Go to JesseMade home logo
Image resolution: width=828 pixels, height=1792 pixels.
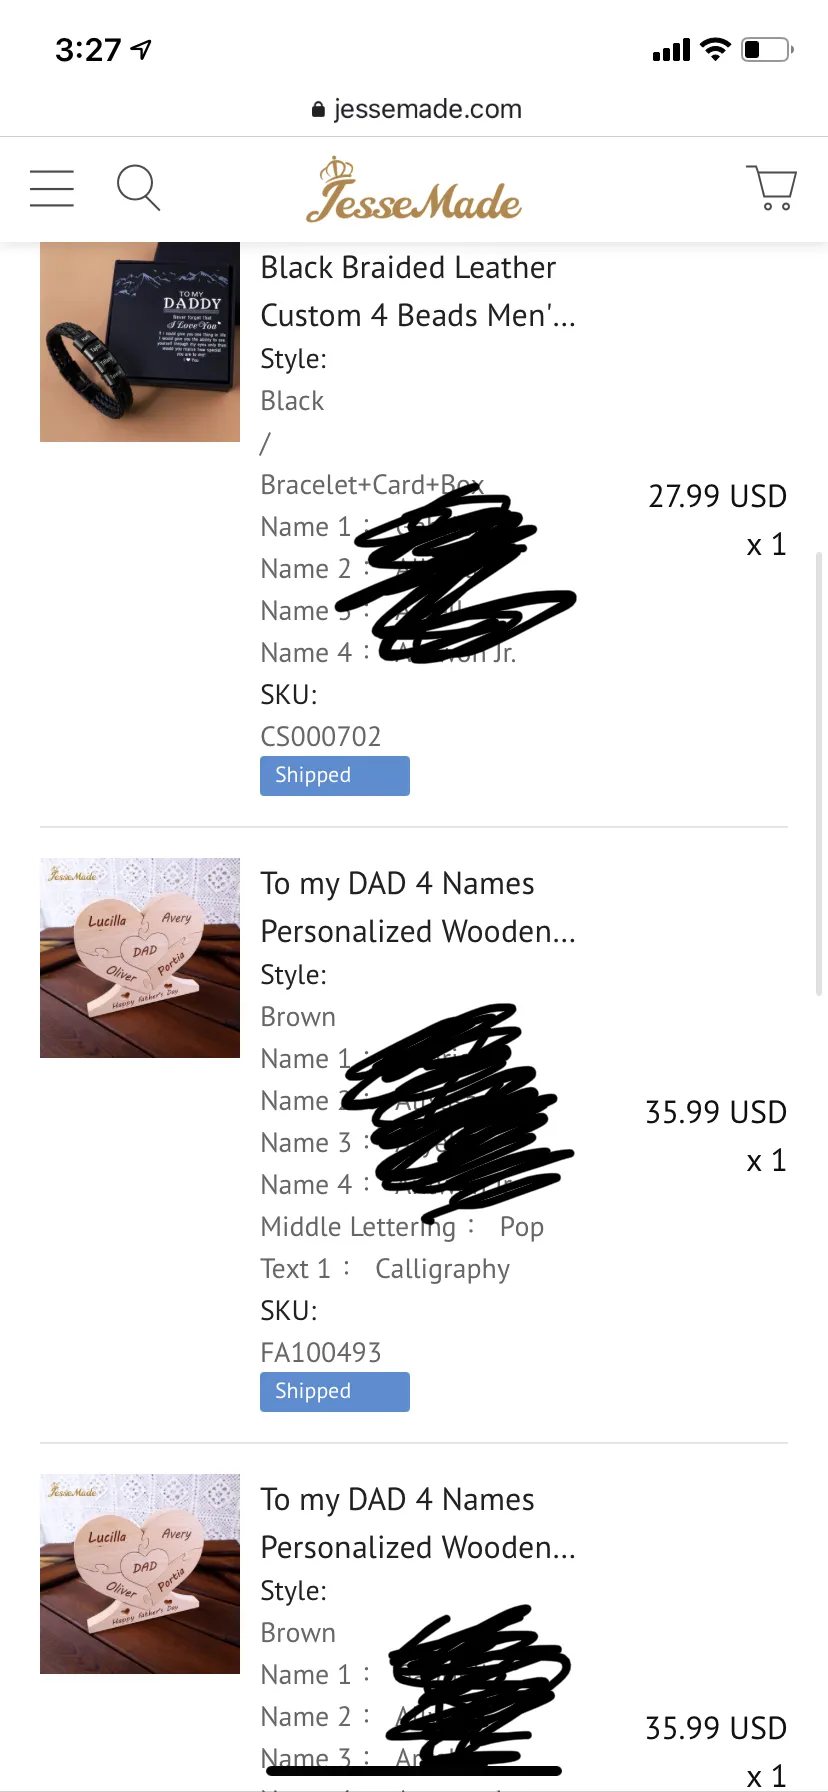(x=414, y=190)
